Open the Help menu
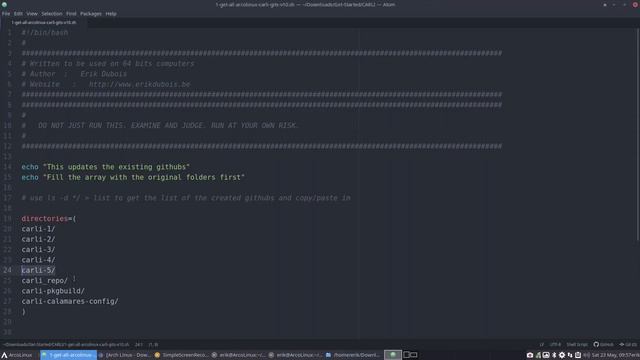This screenshot has height=360, width=640. click(x=111, y=13)
